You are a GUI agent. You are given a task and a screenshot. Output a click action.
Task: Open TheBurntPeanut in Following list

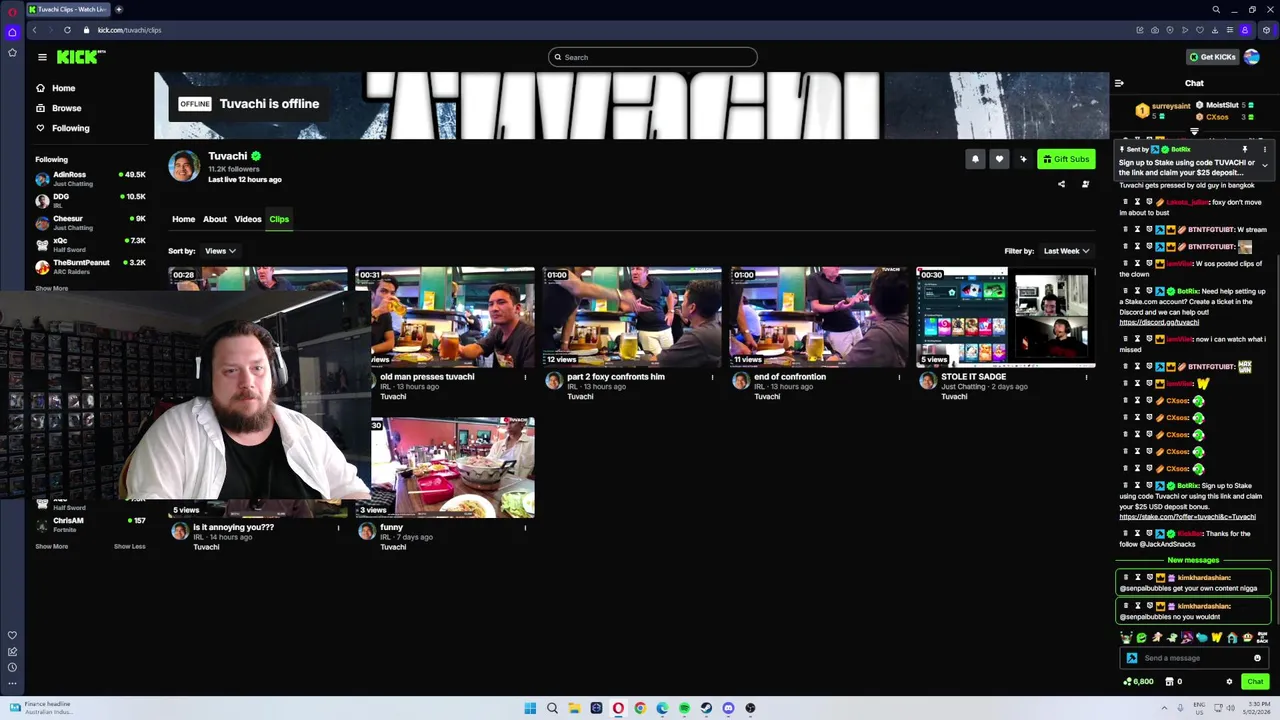tap(90, 266)
